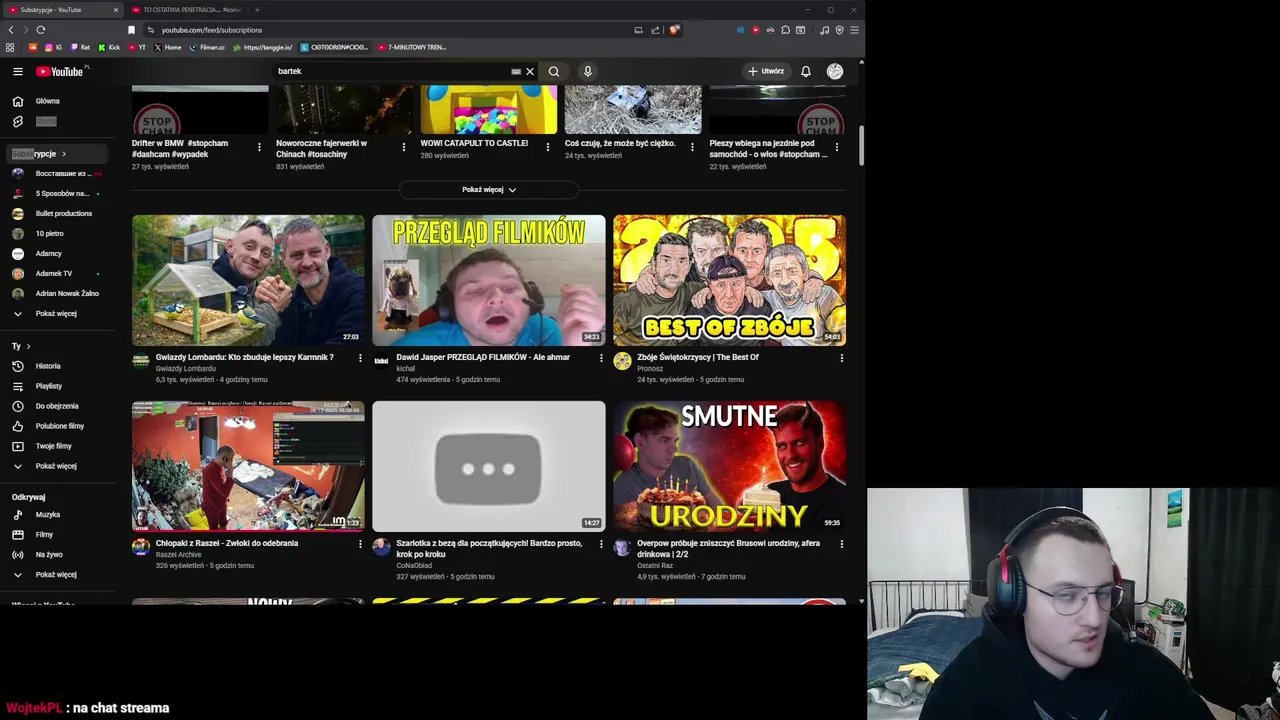Open the YouTube hamburger guide menu

point(17,71)
